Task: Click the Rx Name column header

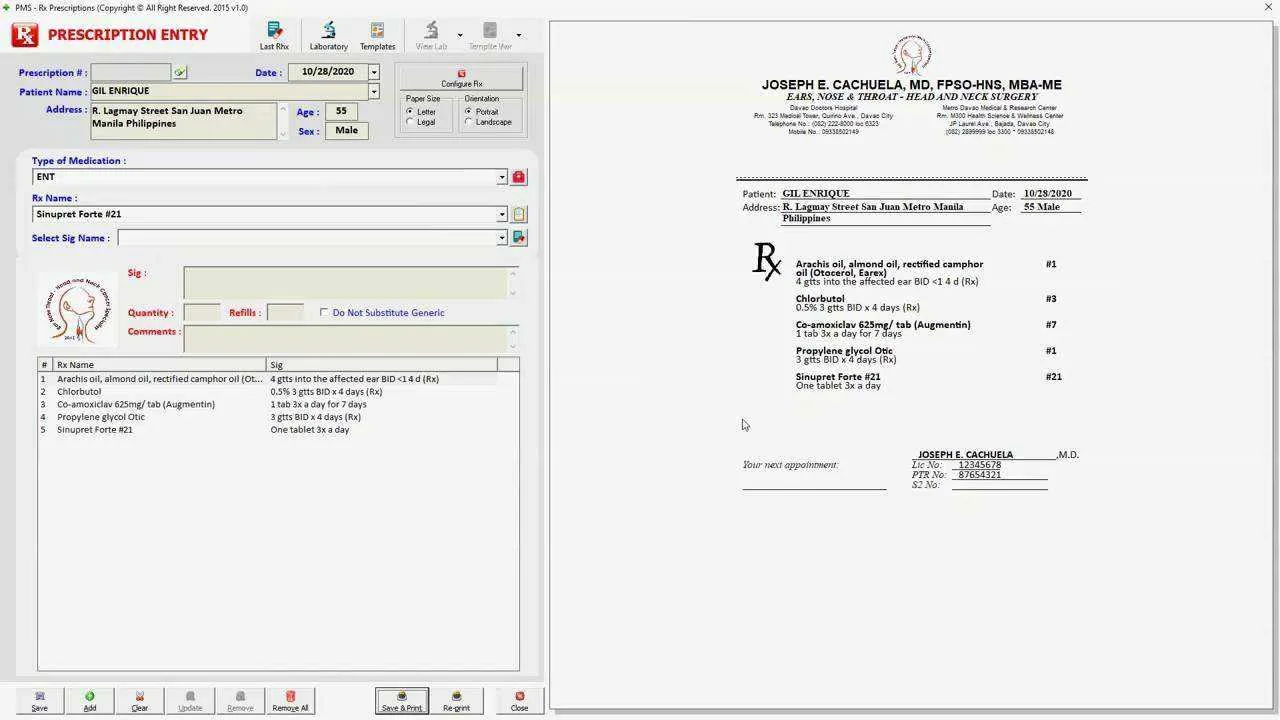Action: [x=159, y=365]
